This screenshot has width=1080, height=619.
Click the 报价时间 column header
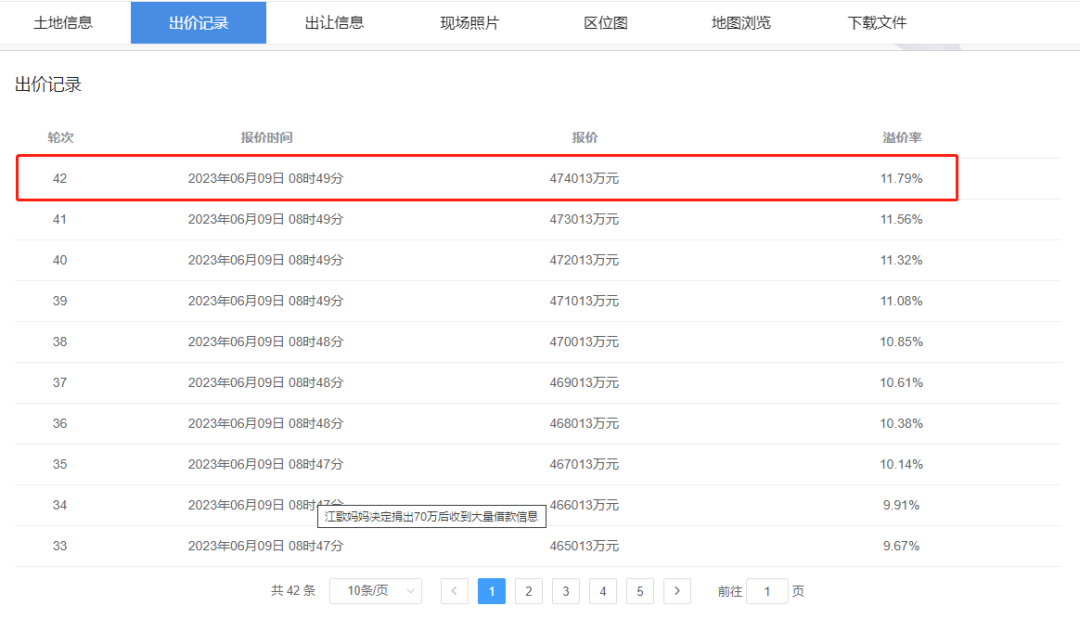point(266,138)
